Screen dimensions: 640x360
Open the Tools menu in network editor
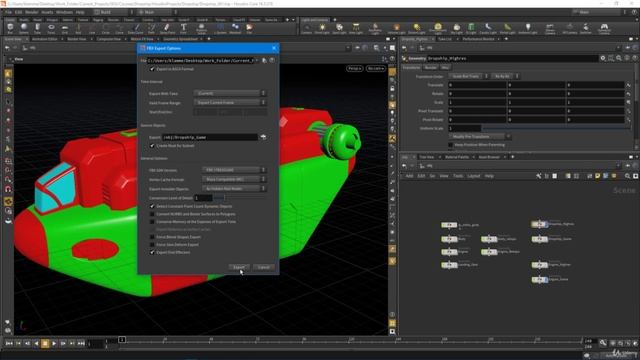[458, 176]
